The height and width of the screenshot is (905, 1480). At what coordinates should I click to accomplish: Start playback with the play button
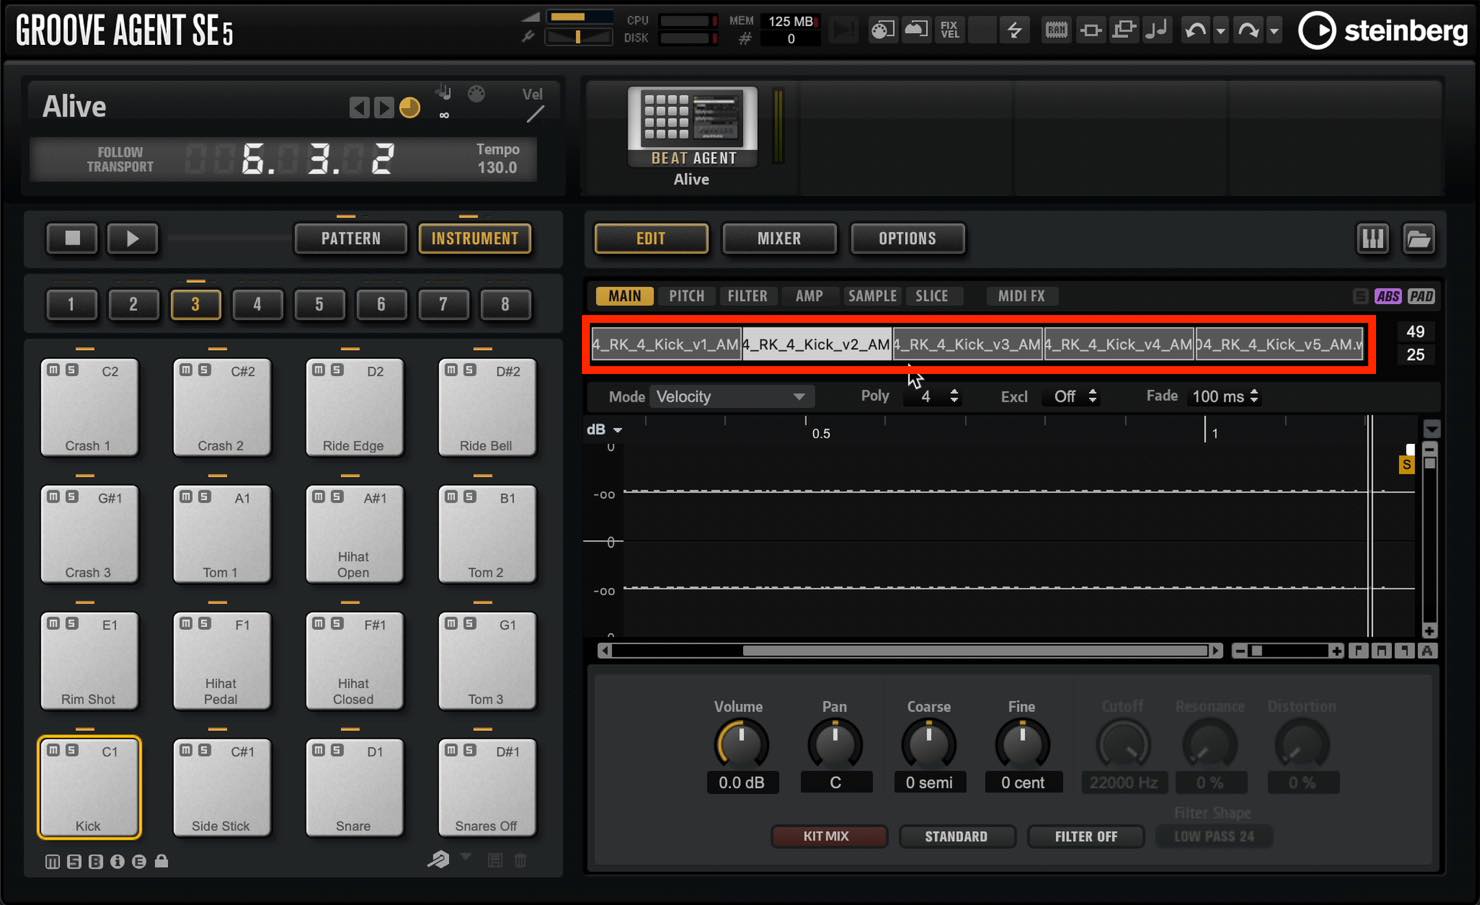(132, 239)
